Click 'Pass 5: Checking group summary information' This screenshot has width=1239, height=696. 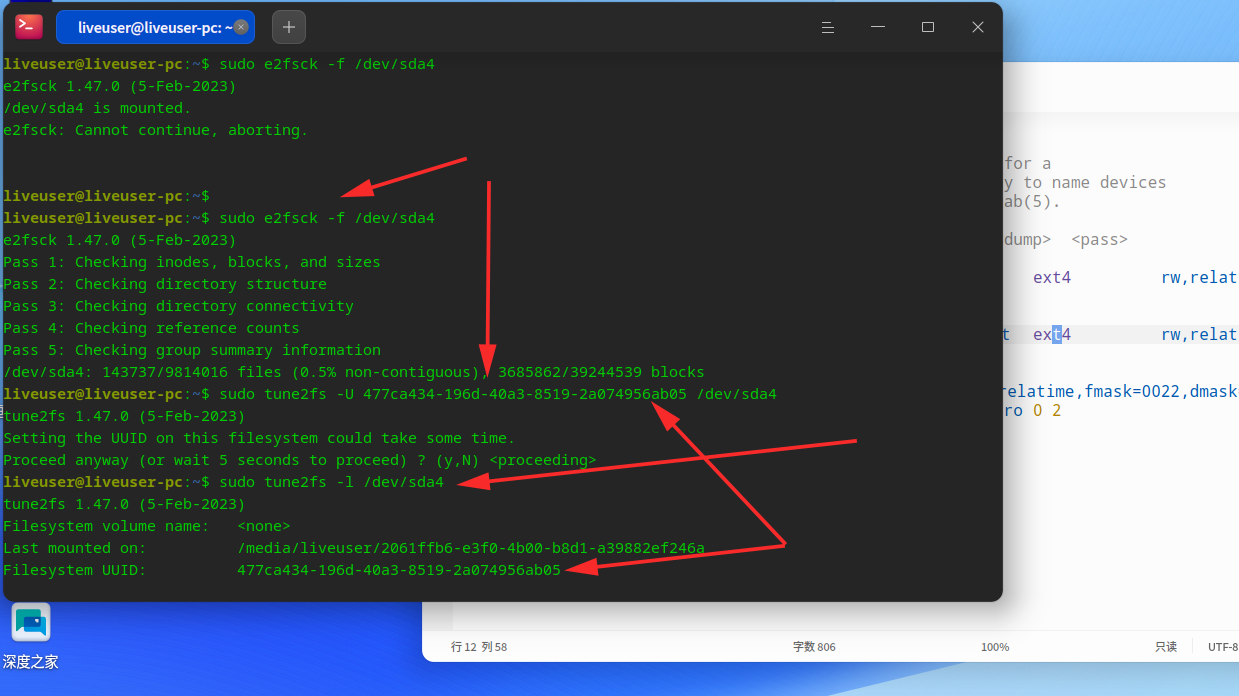pos(192,350)
